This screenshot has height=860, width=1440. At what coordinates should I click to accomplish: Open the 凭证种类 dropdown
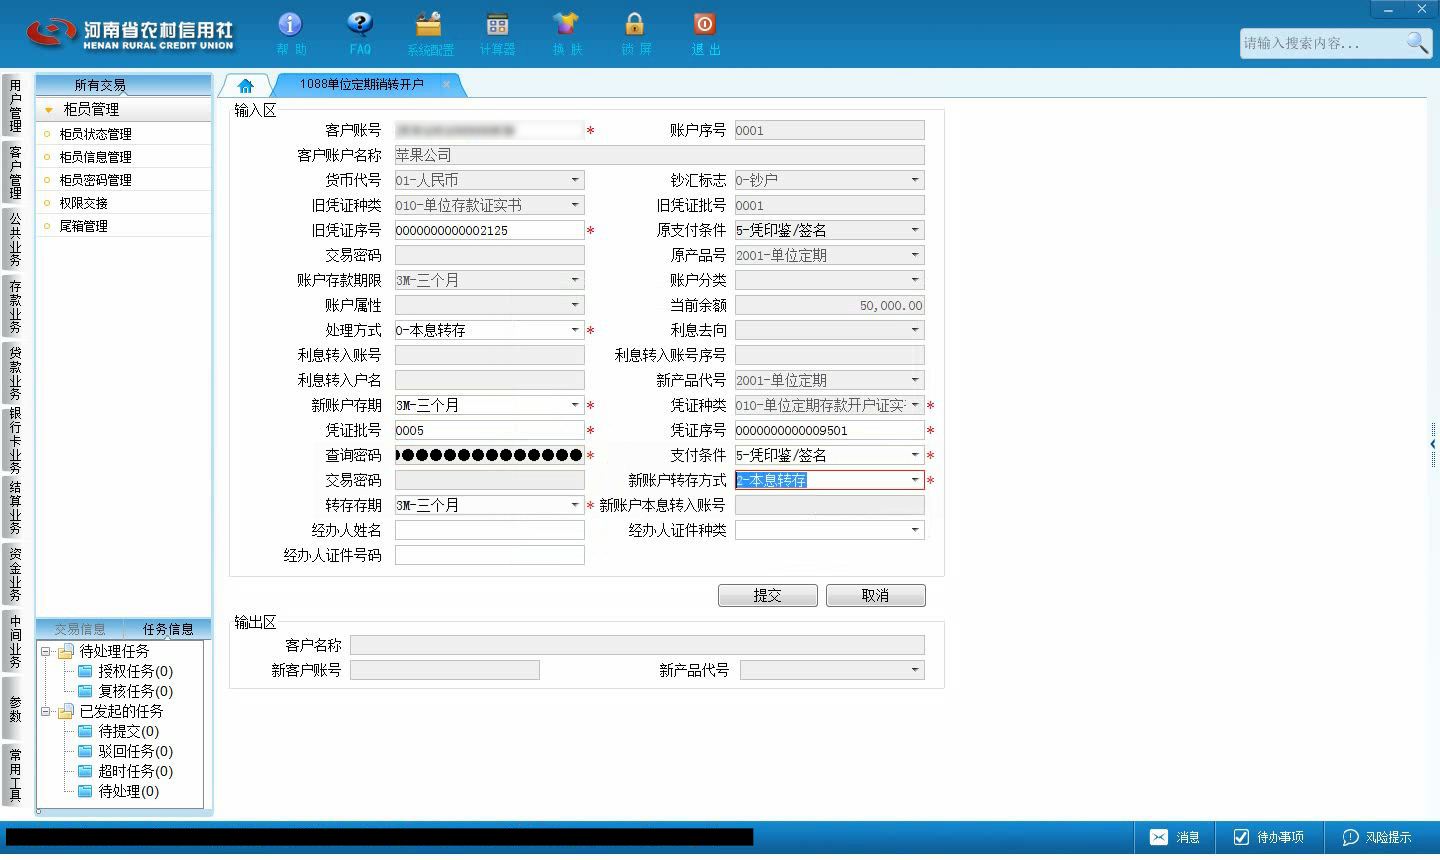914,405
